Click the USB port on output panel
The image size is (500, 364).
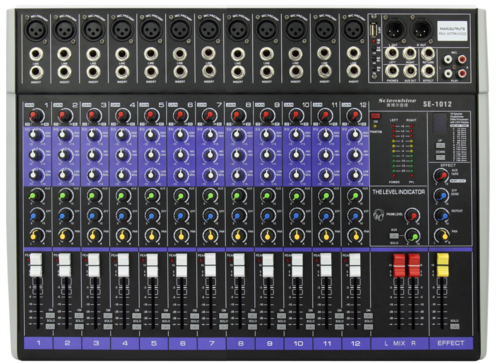[374, 30]
